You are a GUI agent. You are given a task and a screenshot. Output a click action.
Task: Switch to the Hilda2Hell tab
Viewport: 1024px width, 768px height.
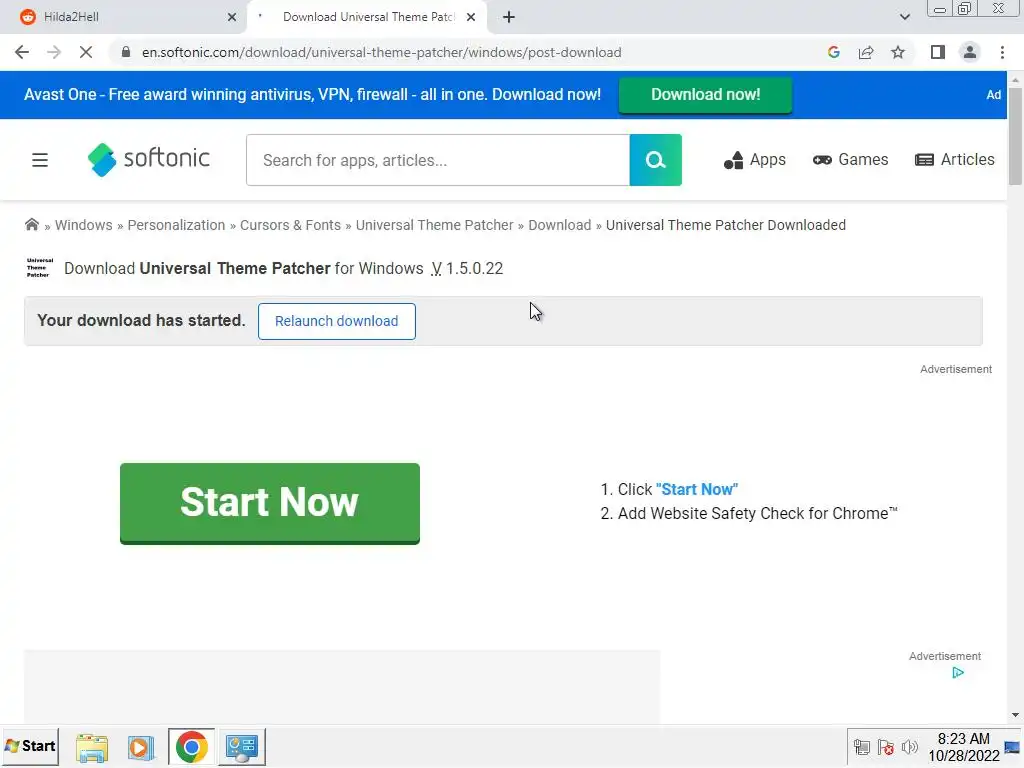[x=123, y=17]
